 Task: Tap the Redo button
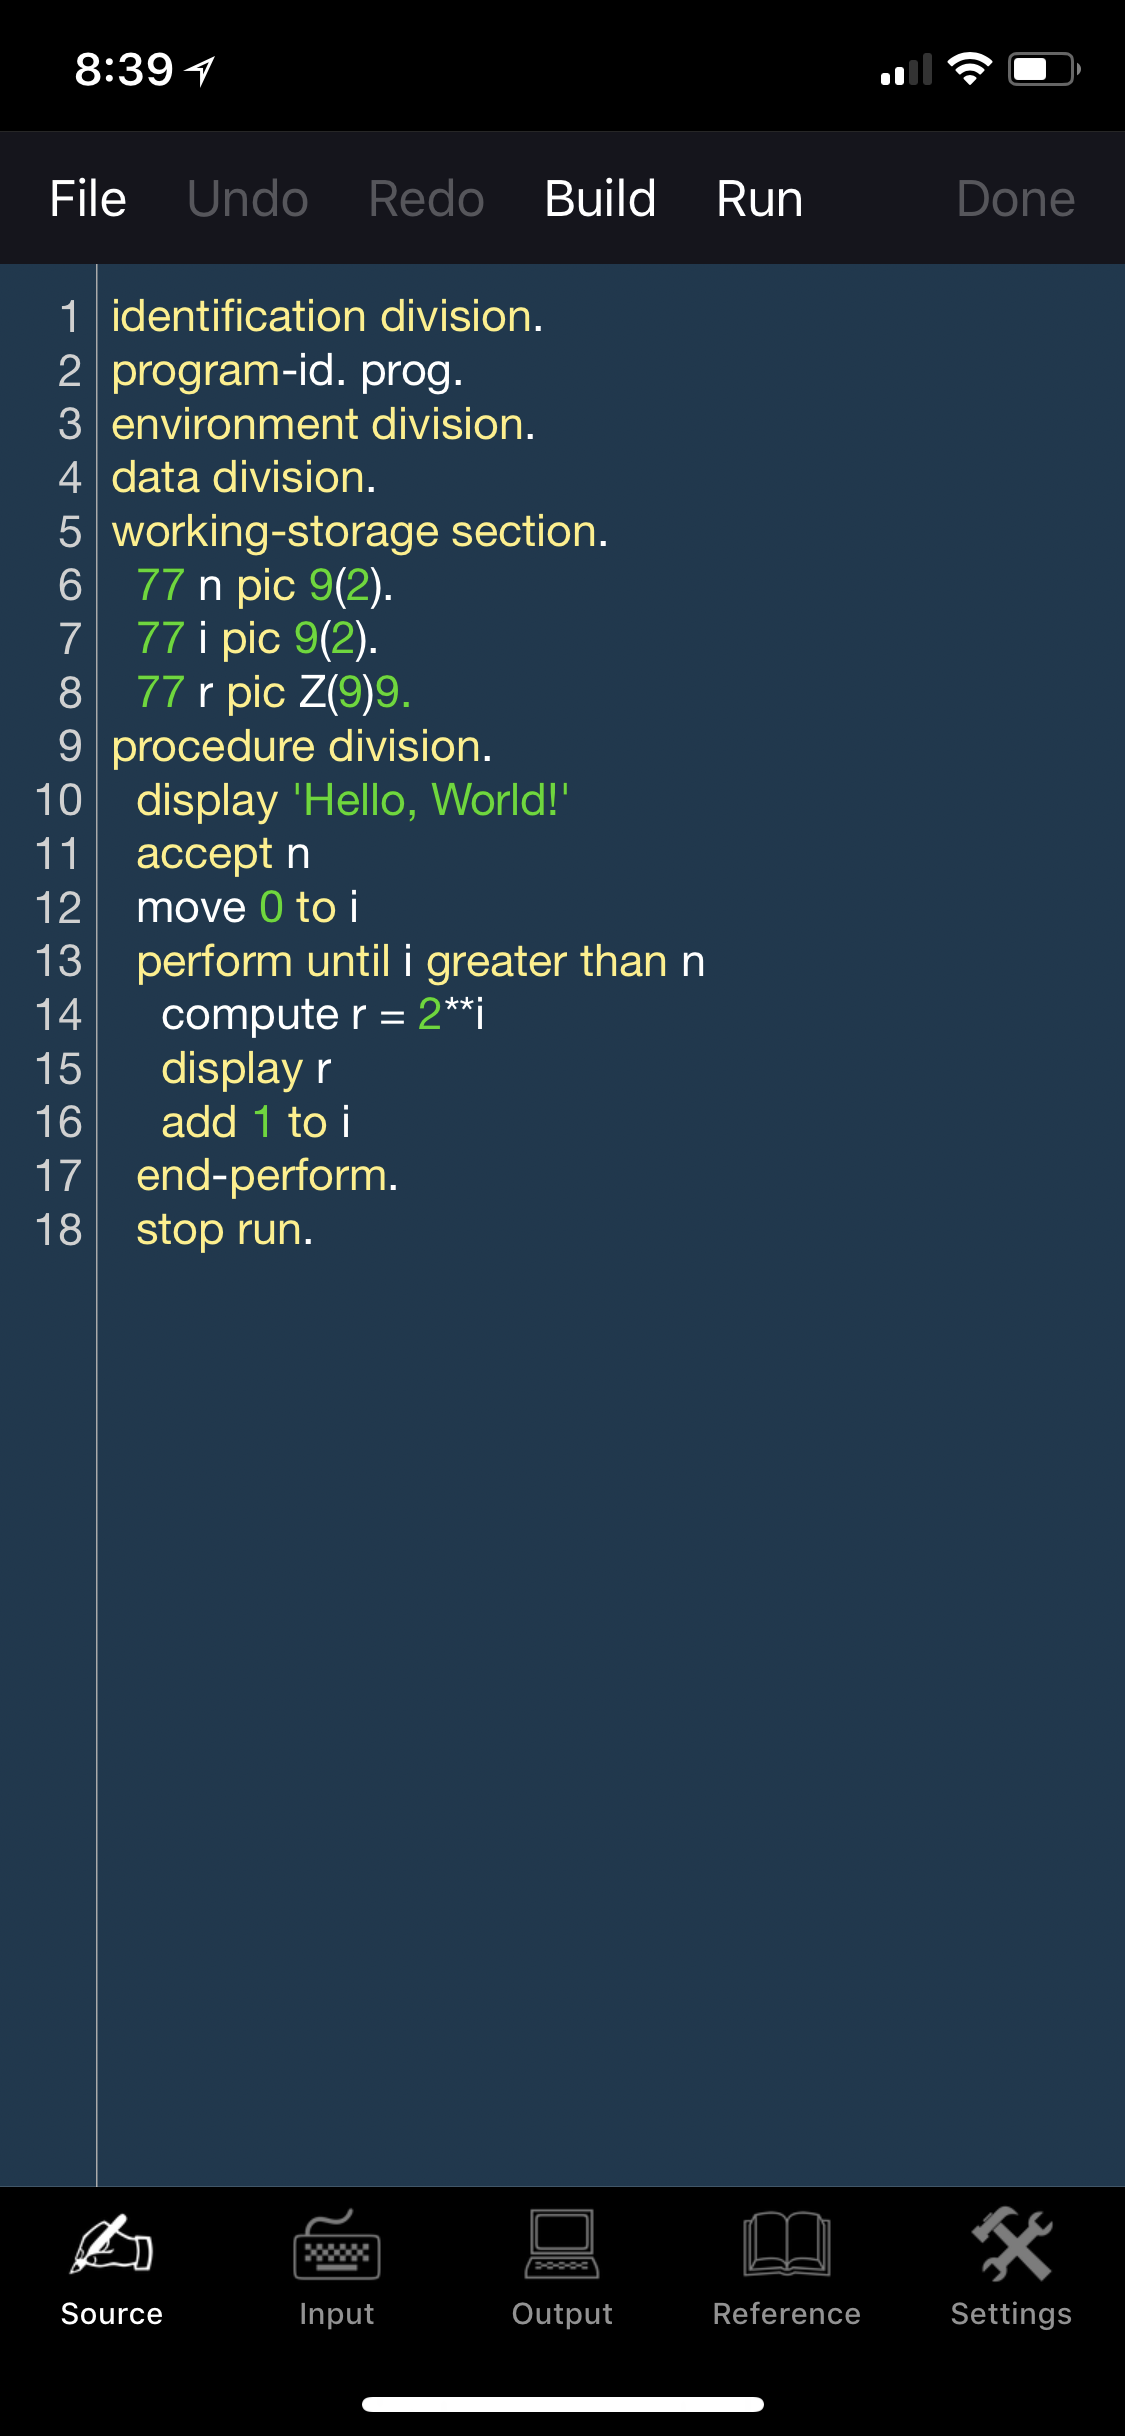426,198
